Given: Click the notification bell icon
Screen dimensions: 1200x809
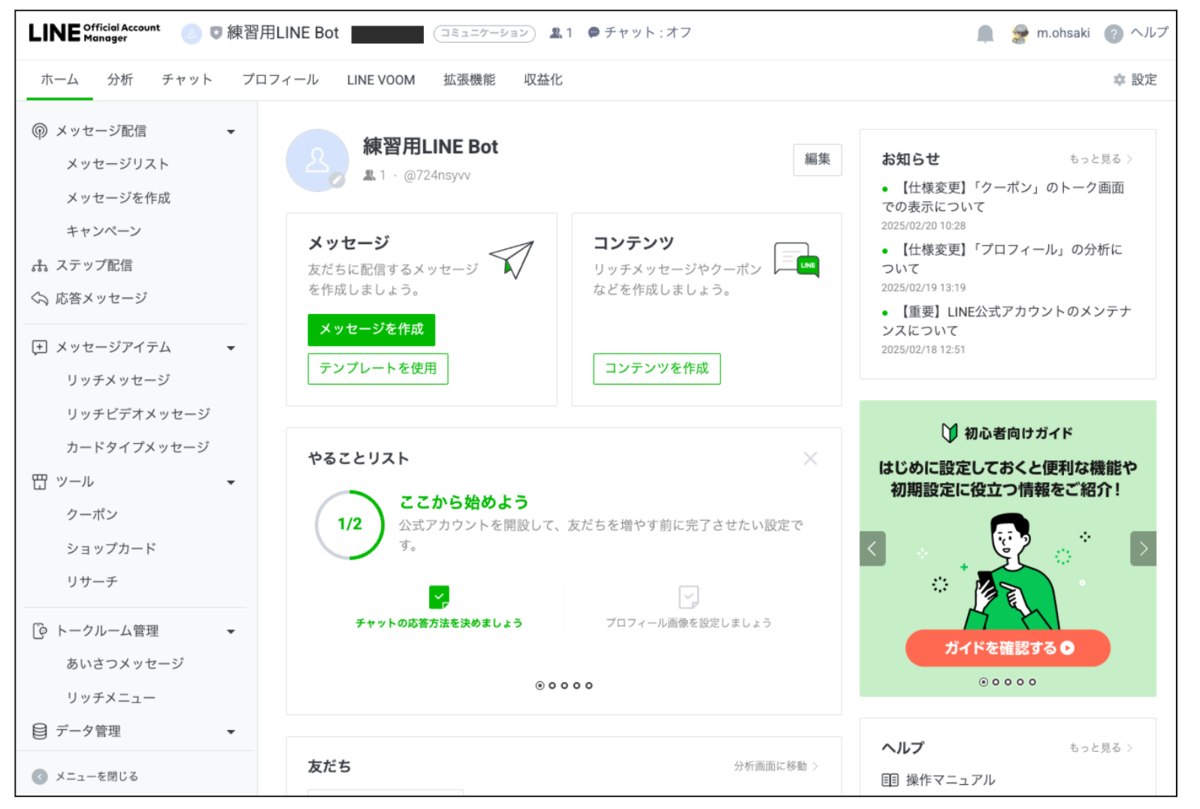Looking at the screenshot, I should (985, 33).
